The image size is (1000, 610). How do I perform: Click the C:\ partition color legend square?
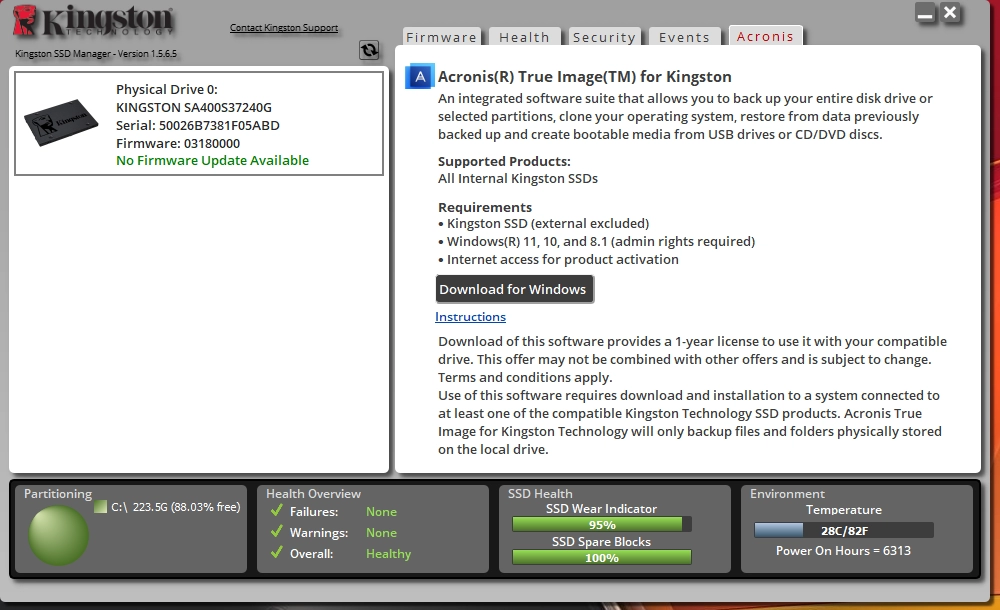[x=100, y=507]
